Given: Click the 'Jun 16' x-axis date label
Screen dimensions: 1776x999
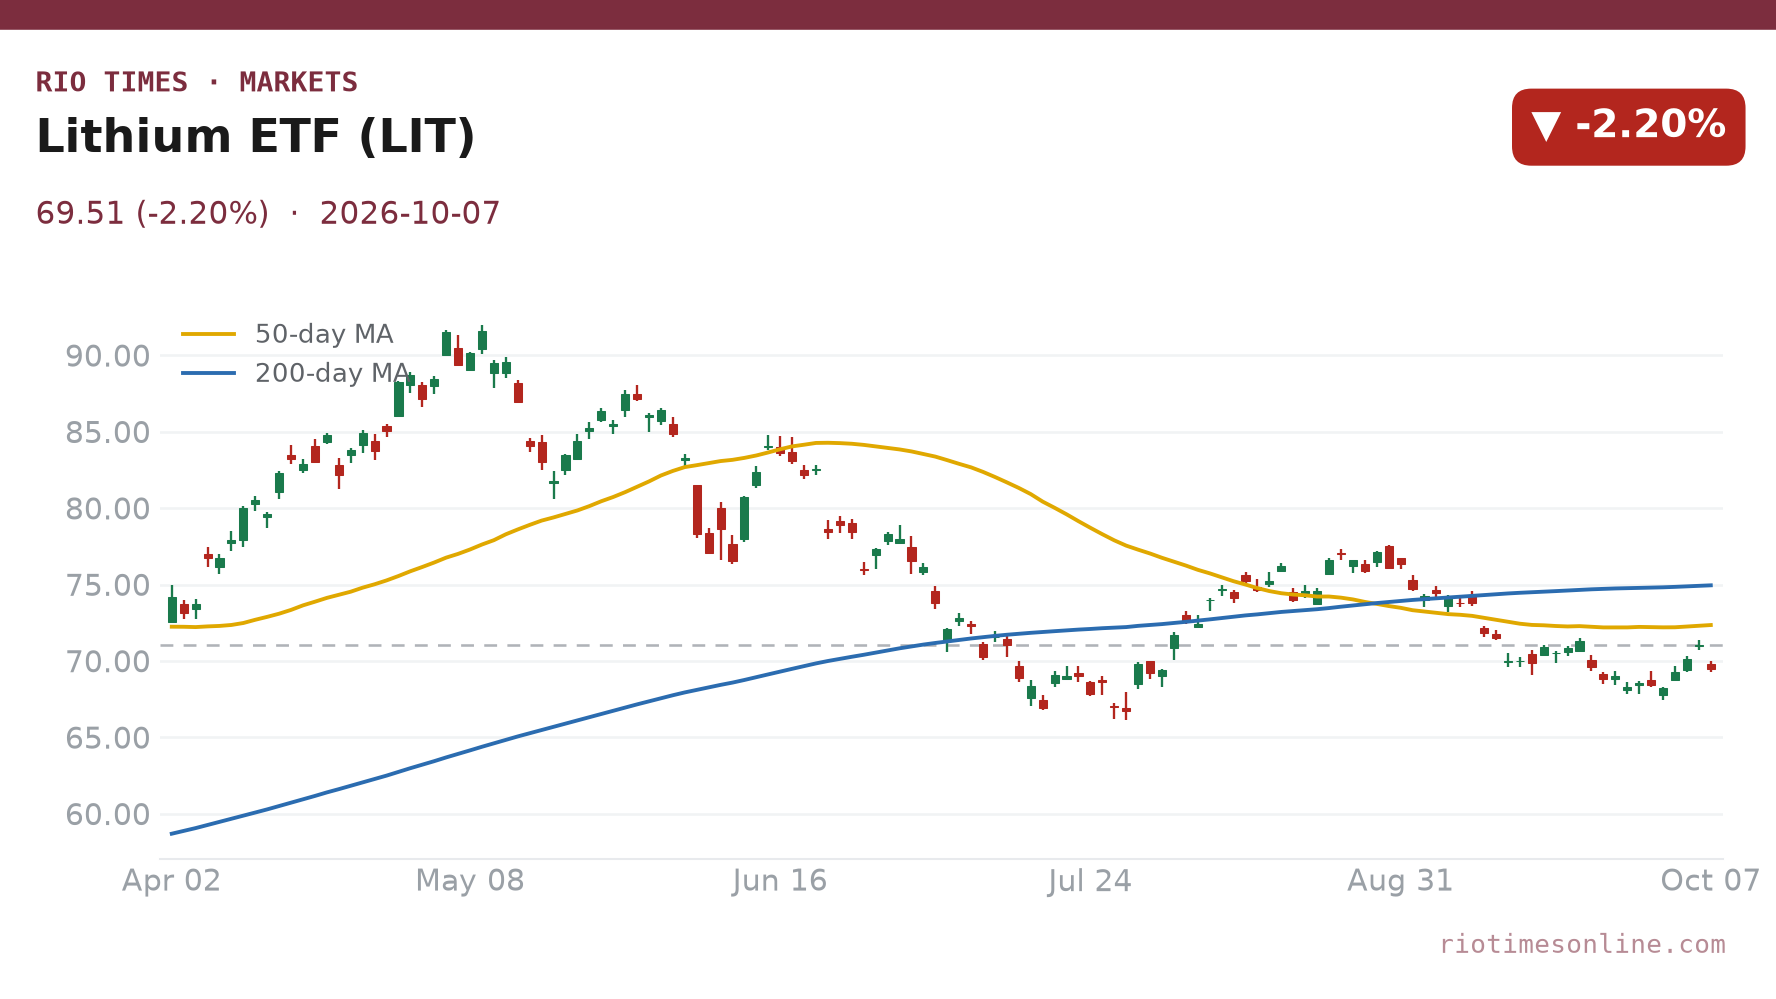Looking at the screenshot, I should (x=780, y=881).
